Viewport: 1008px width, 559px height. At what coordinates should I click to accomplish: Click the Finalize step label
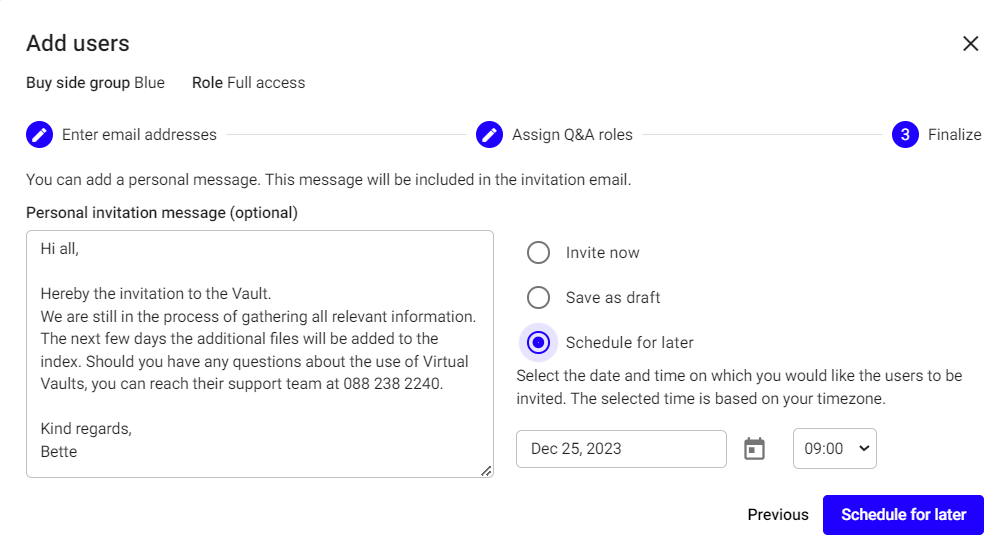point(954,134)
